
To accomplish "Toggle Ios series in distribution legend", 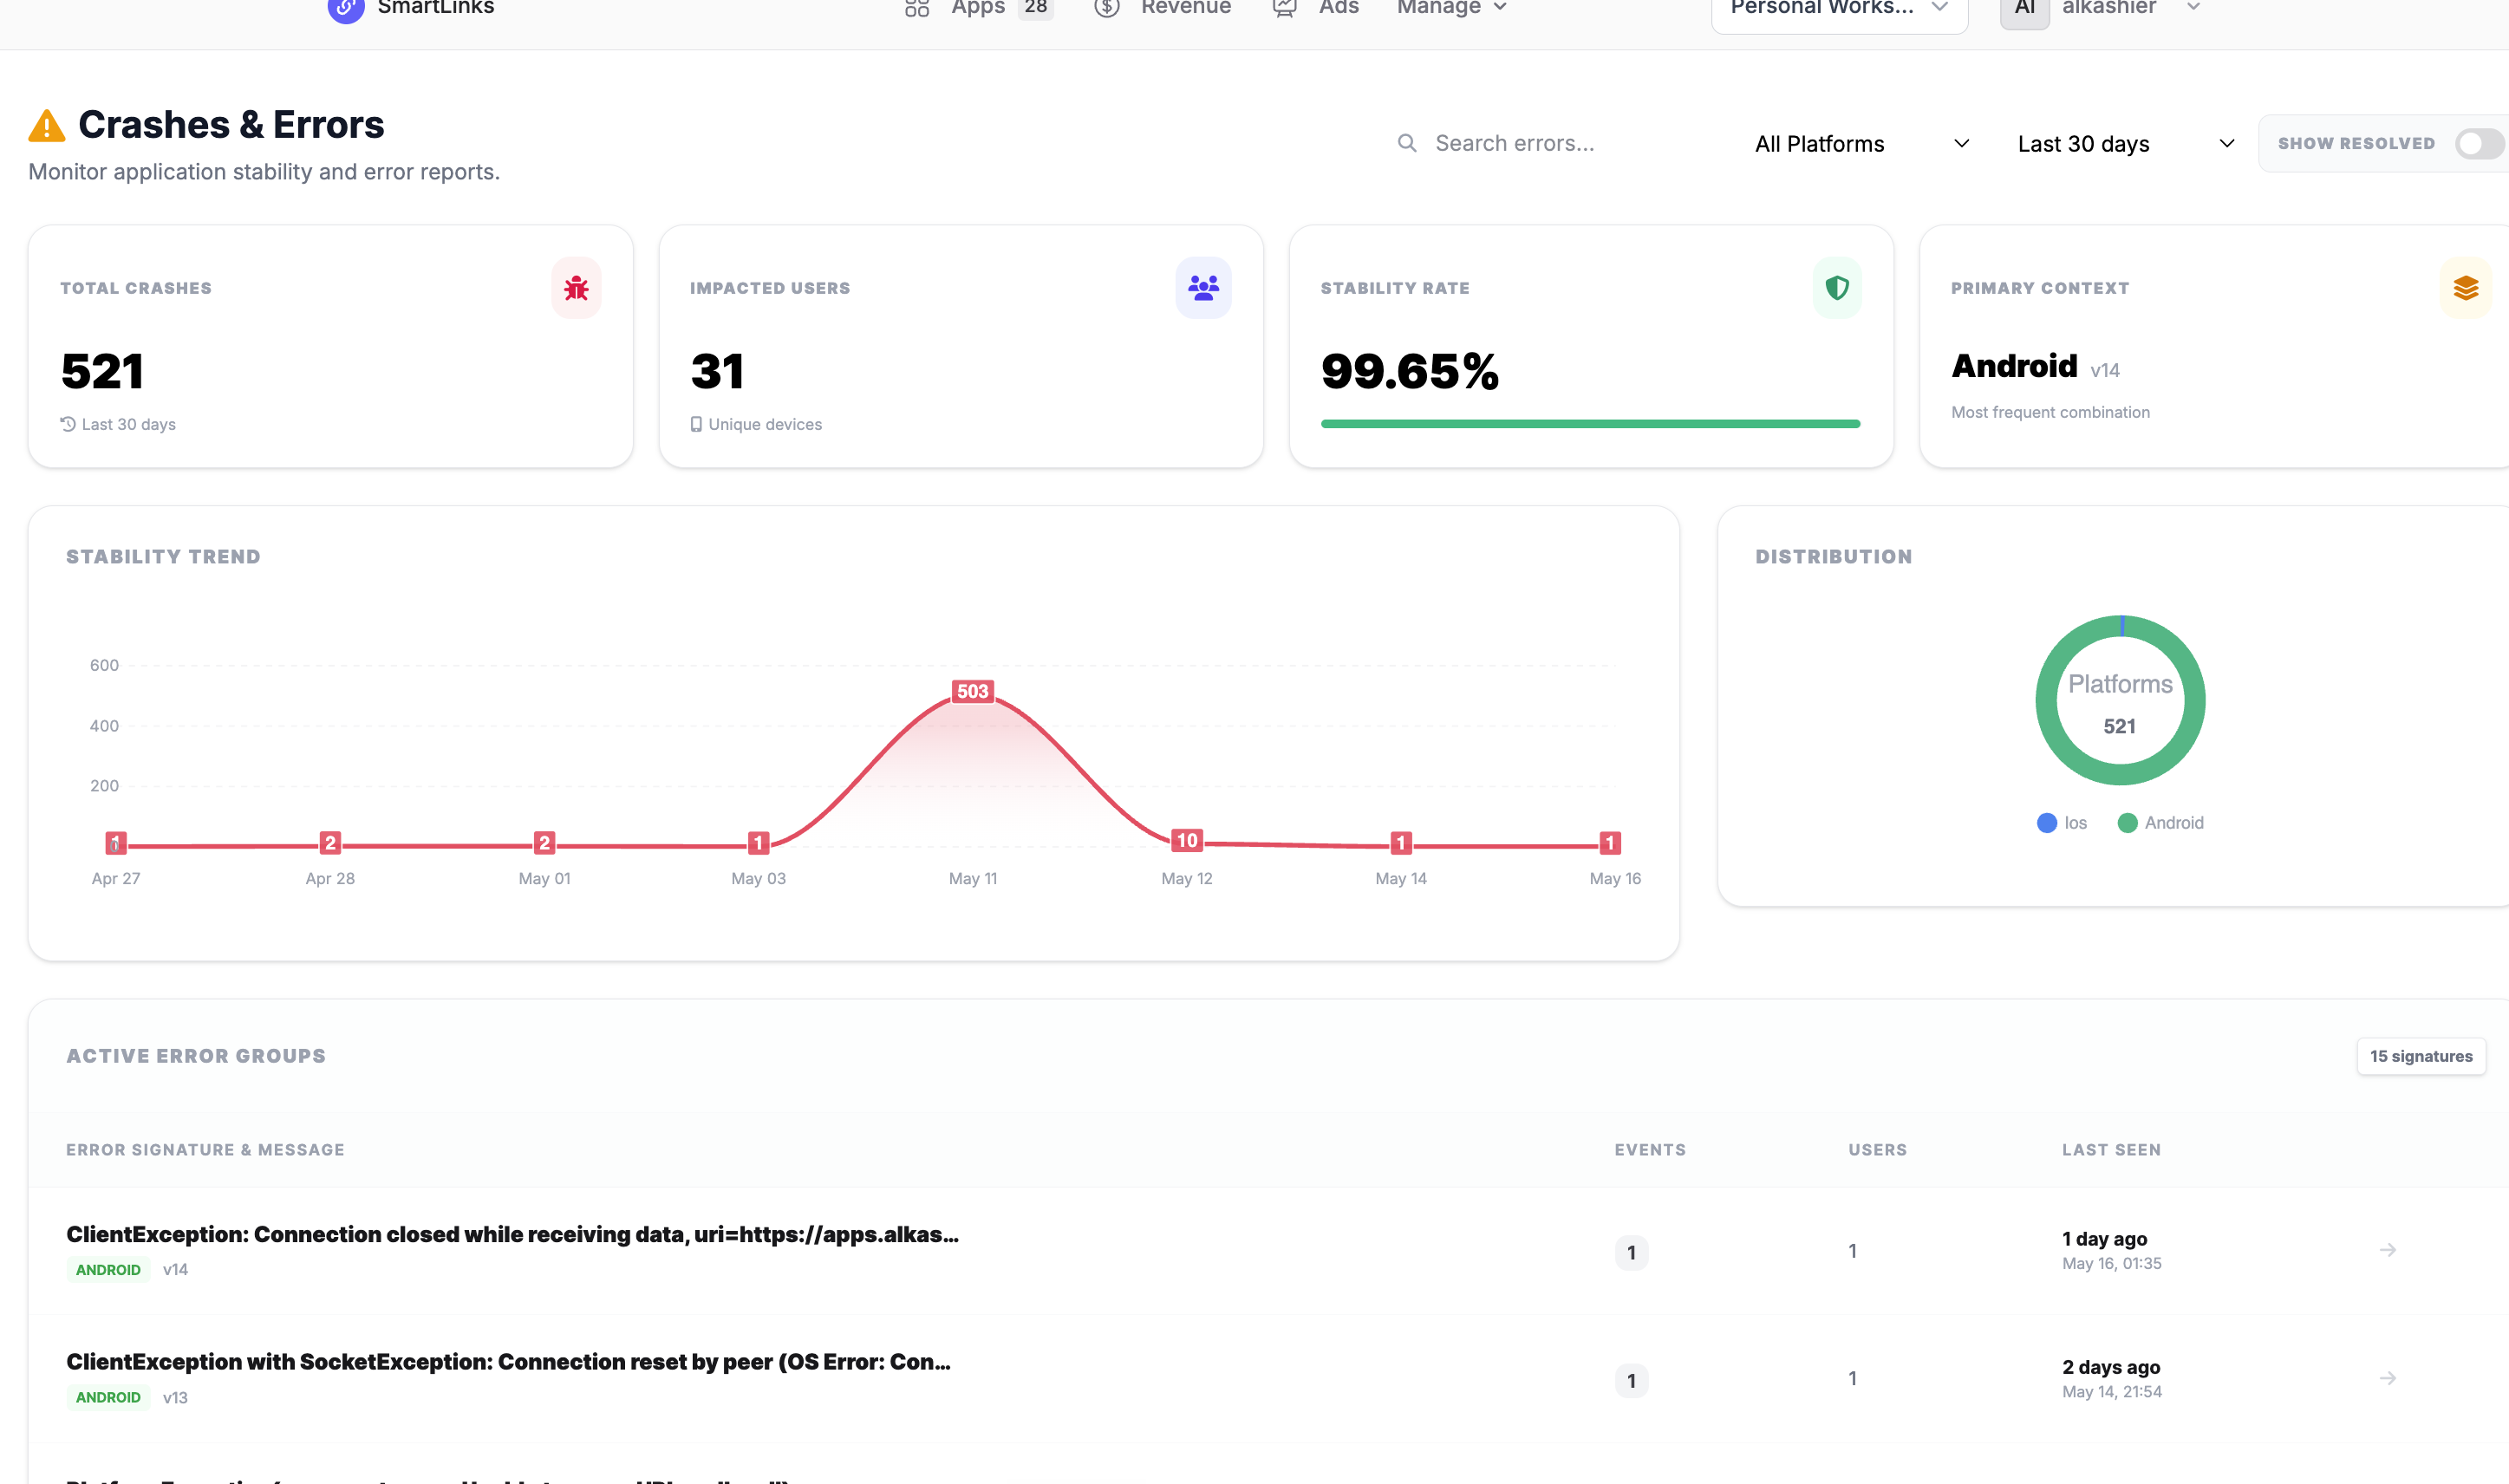I will [2062, 823].
